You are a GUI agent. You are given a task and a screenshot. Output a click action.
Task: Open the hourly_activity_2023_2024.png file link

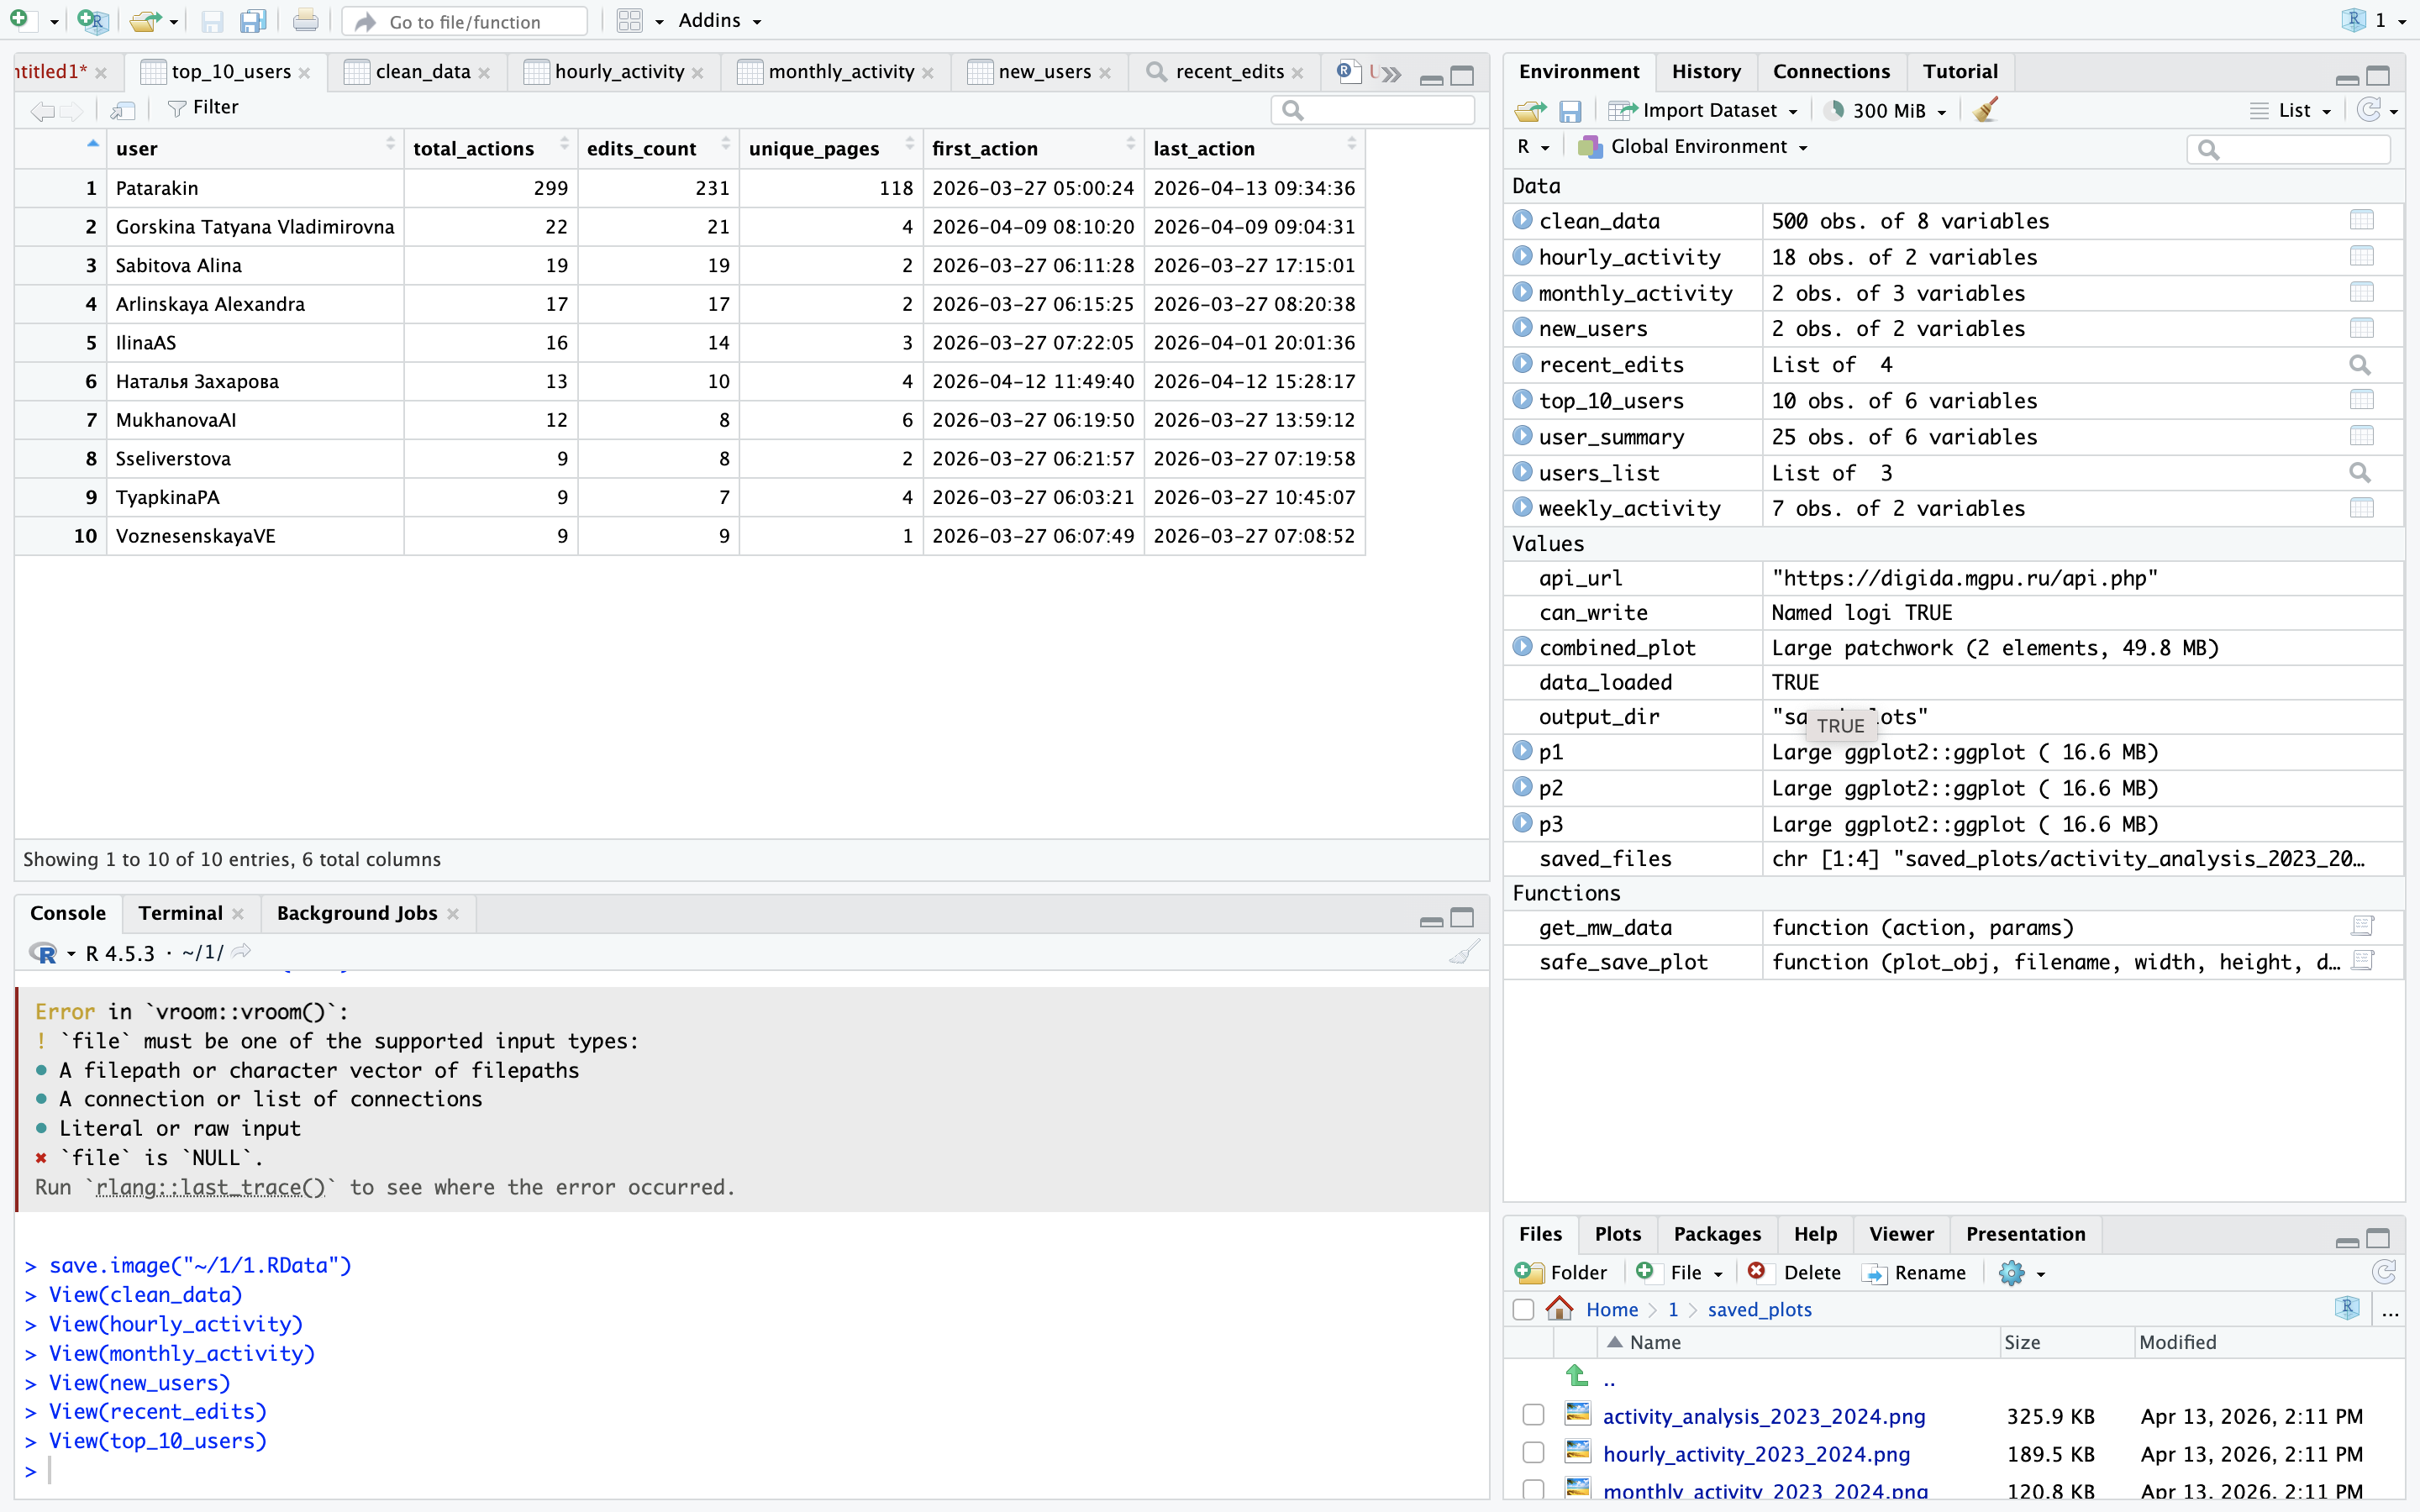coord(1756,1454)
